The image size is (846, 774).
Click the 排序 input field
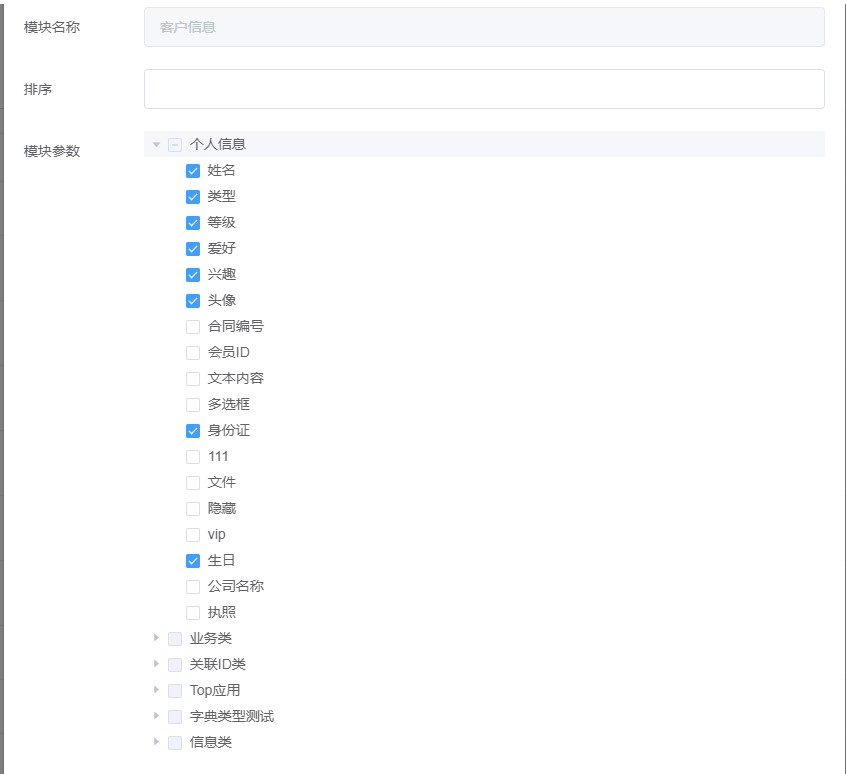coord(484,89)
